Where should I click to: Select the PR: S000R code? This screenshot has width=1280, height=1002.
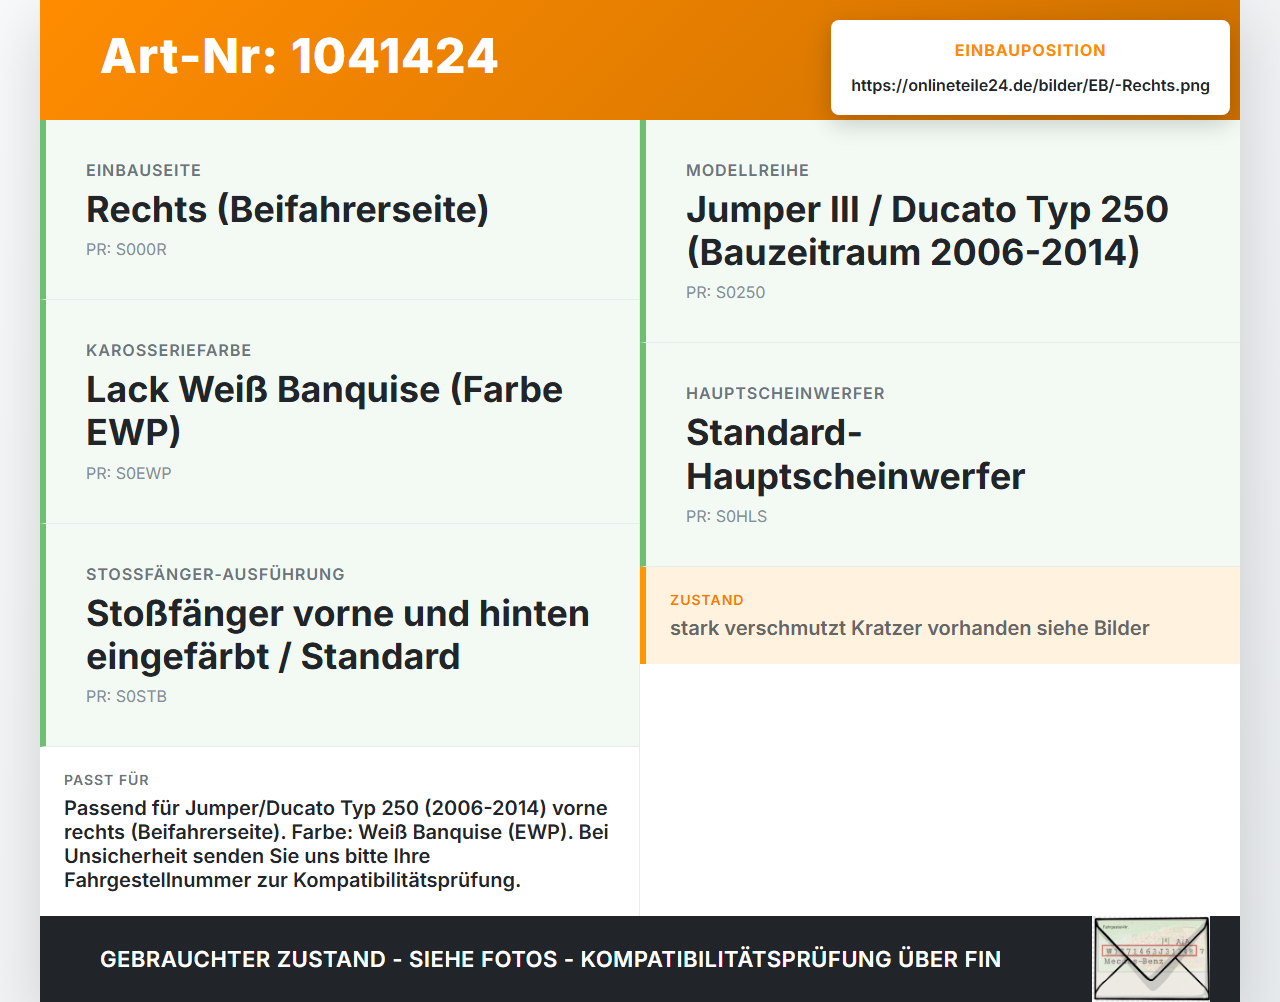coord(126,250)
